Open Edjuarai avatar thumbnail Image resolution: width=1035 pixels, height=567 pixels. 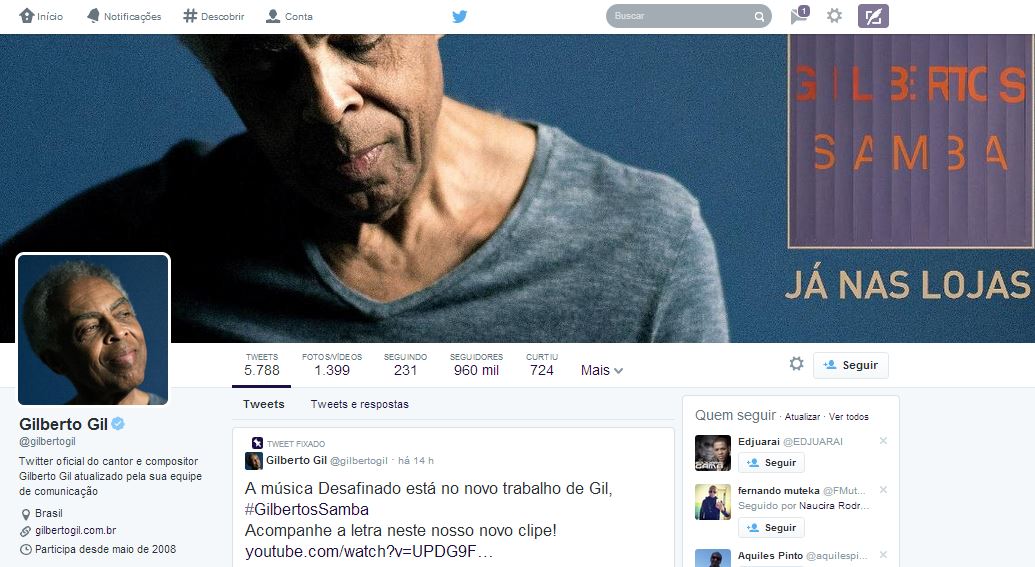click(x=713, y=453)
